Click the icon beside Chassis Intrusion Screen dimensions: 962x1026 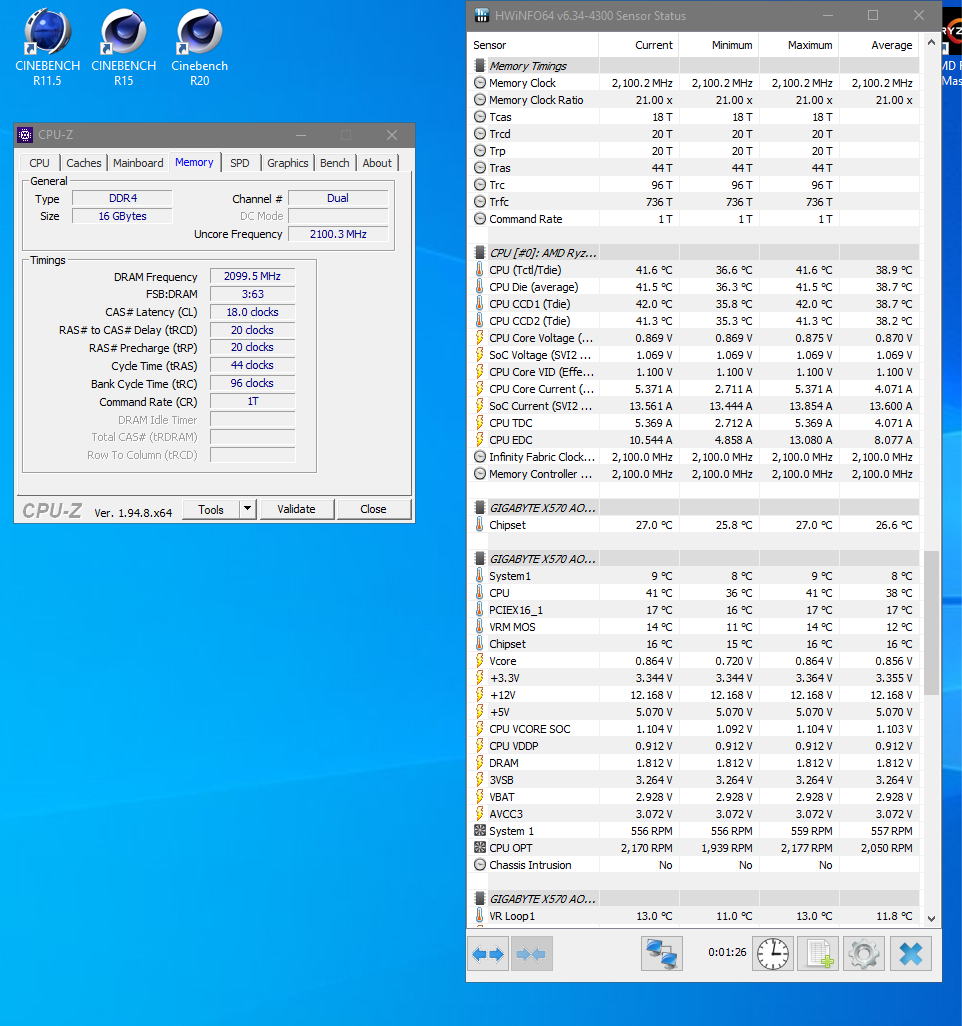click(x=480, y=865)
